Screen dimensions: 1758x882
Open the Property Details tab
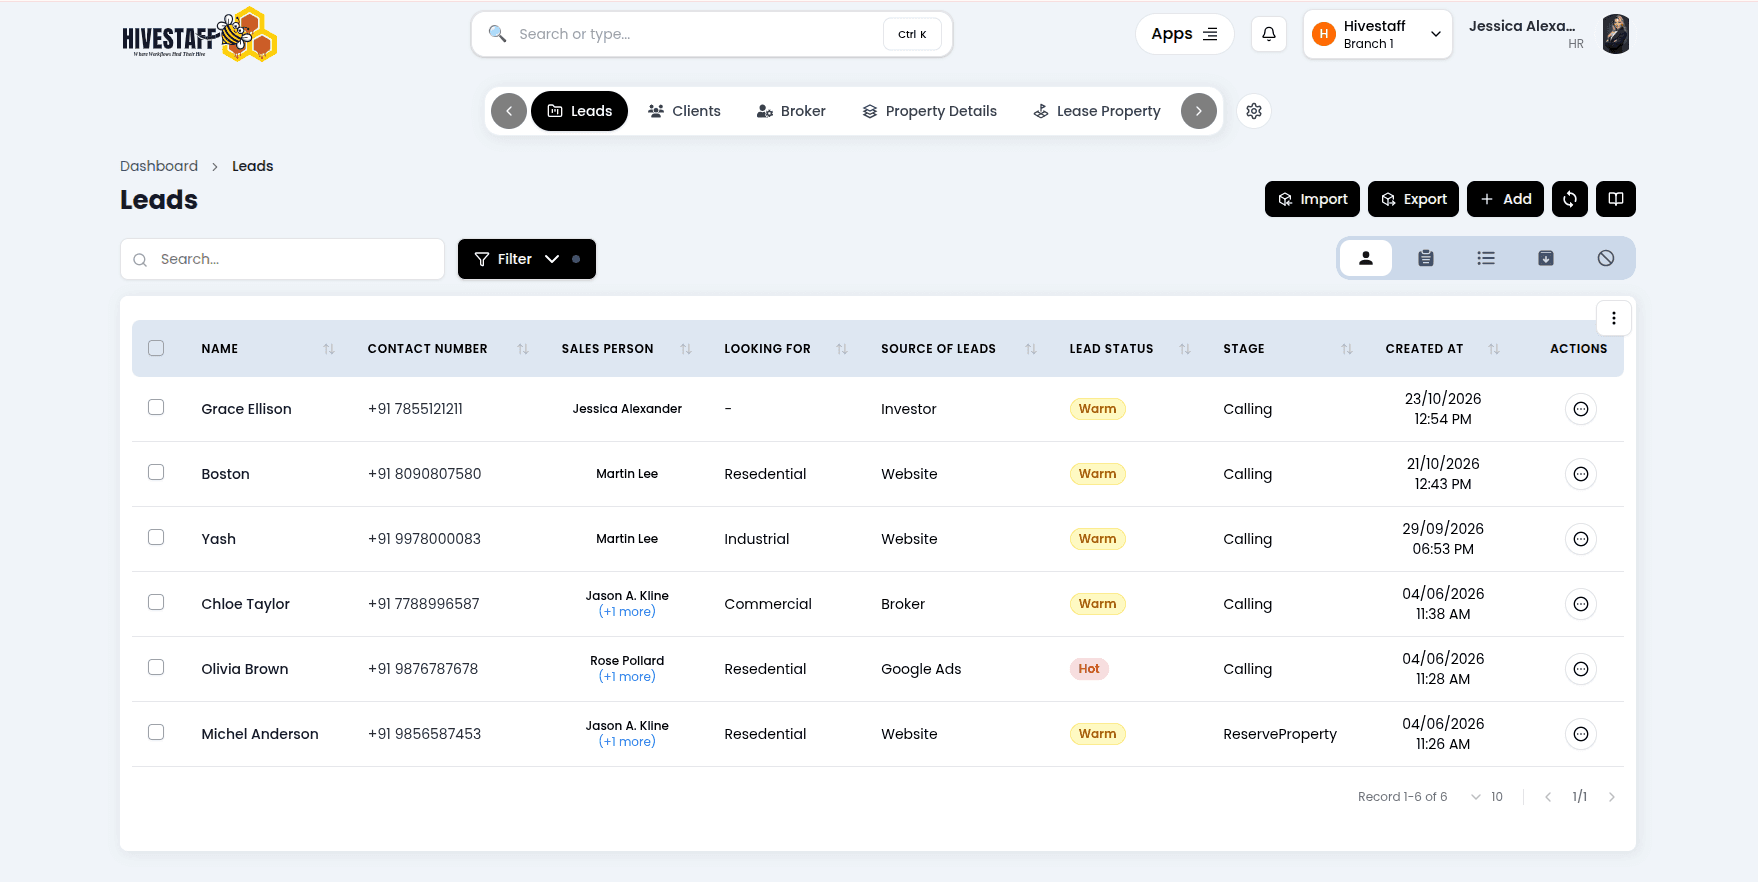[x=930, y=111]
